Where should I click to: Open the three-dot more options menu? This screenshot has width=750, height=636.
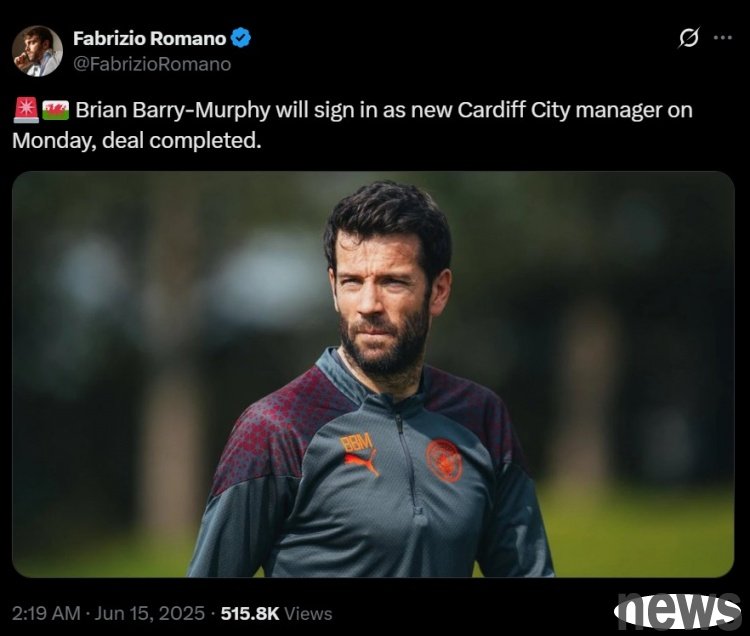coord(723,37)
